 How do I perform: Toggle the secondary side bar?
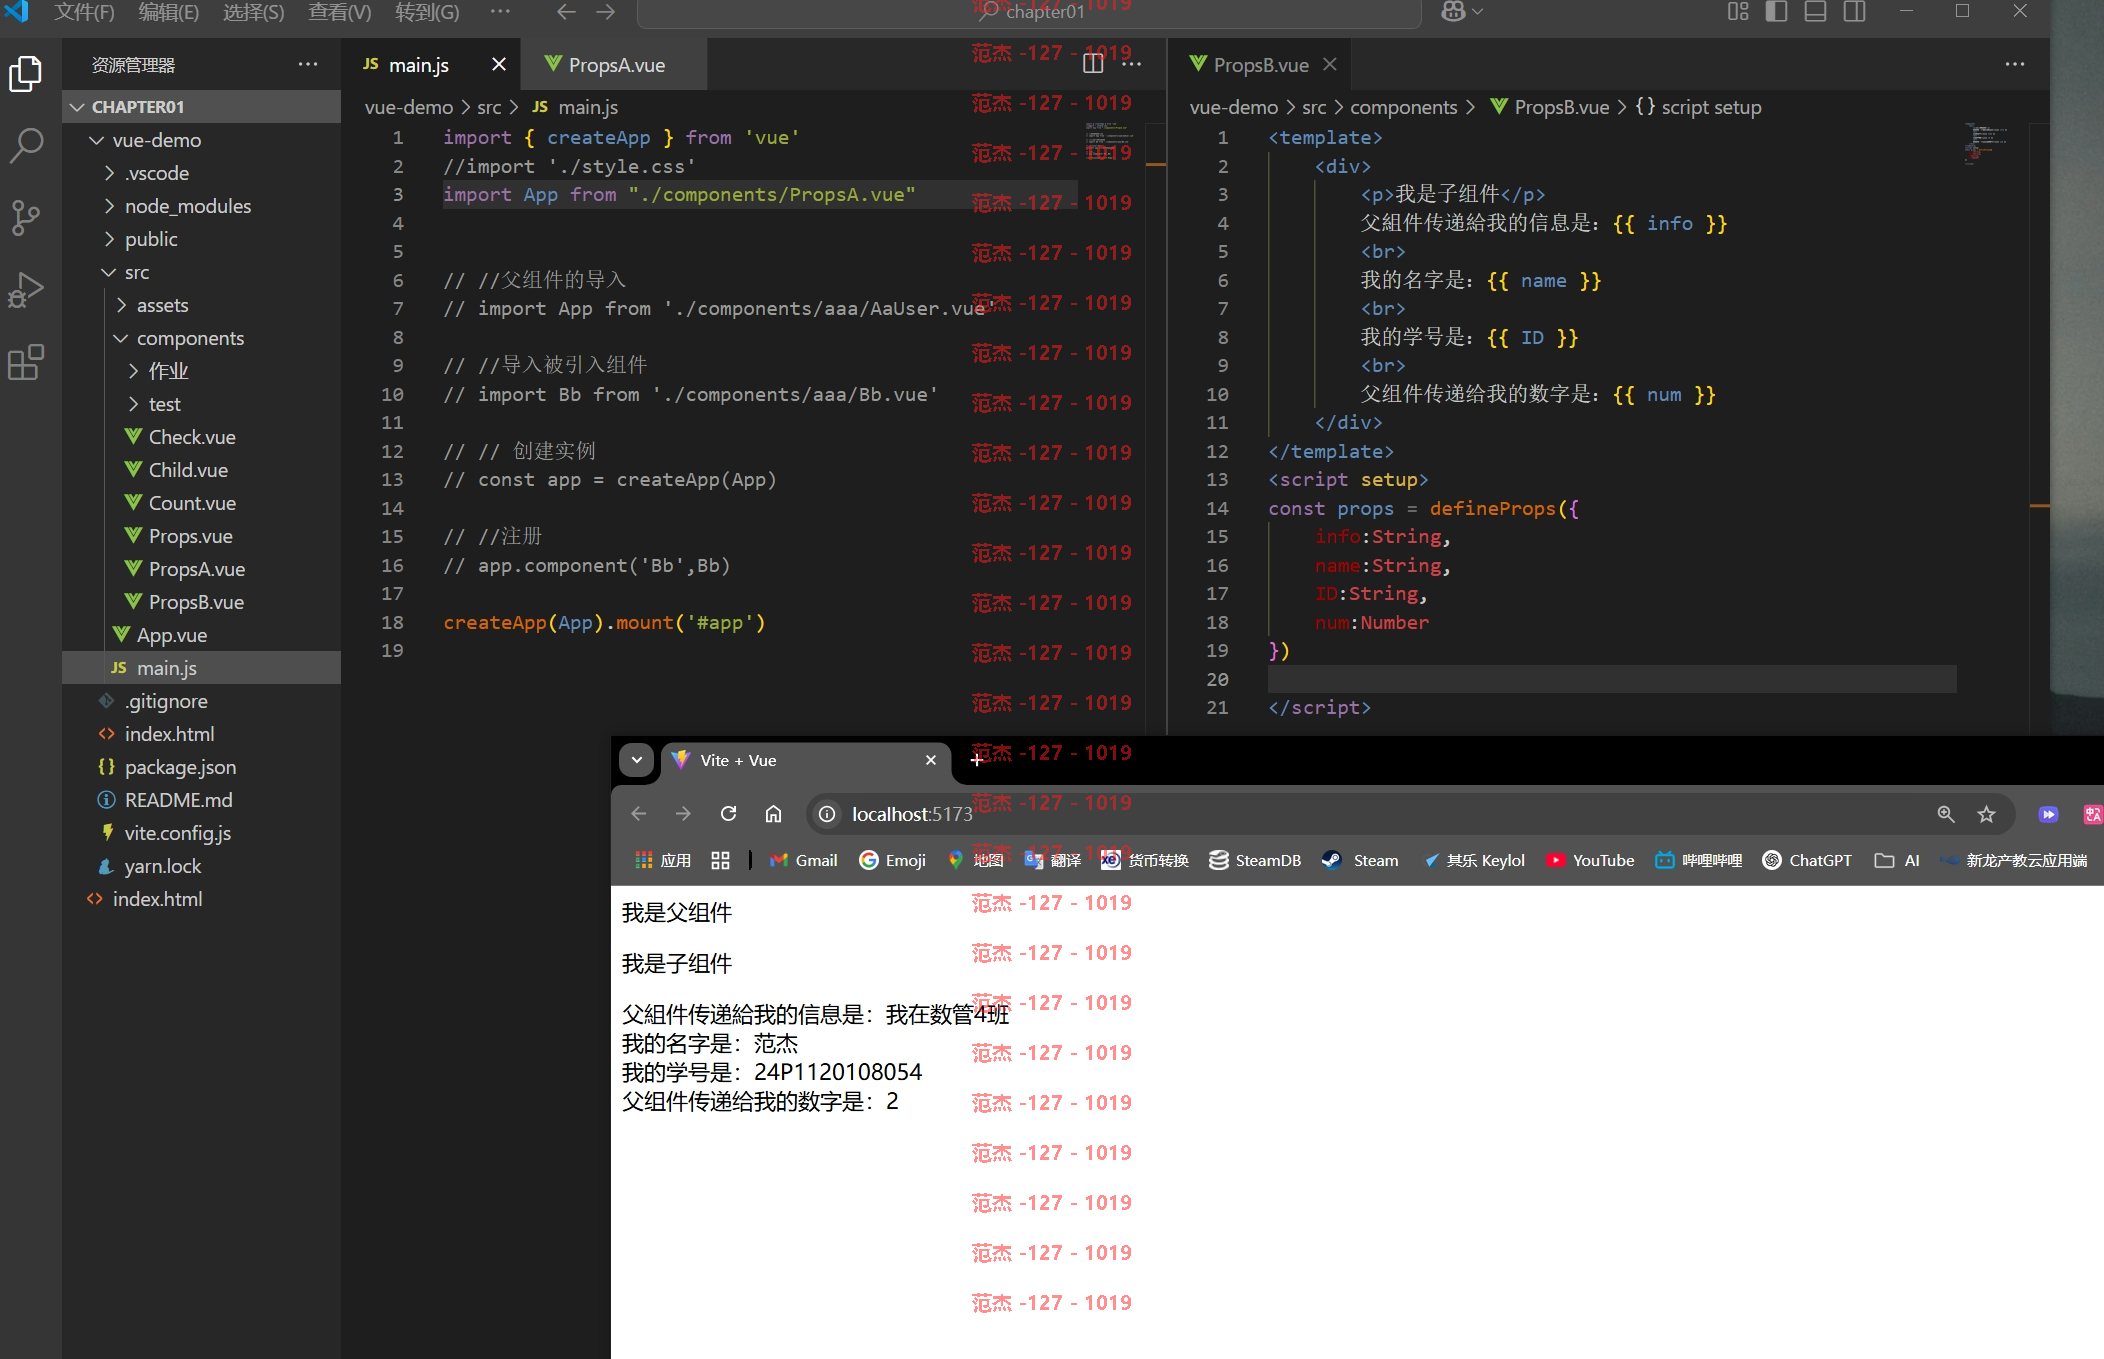click(1855, 11)
